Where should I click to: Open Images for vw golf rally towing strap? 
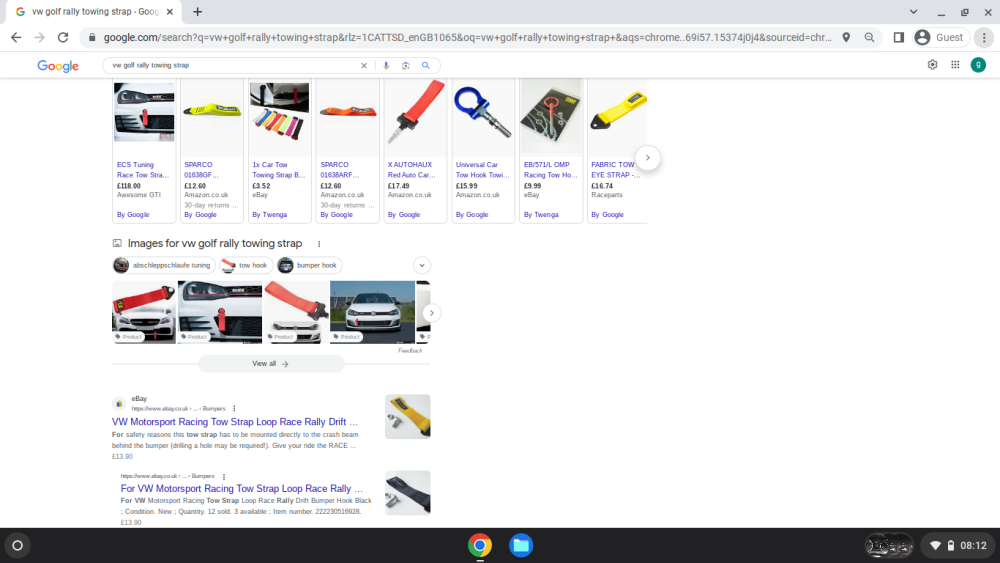tap(214, 244)
